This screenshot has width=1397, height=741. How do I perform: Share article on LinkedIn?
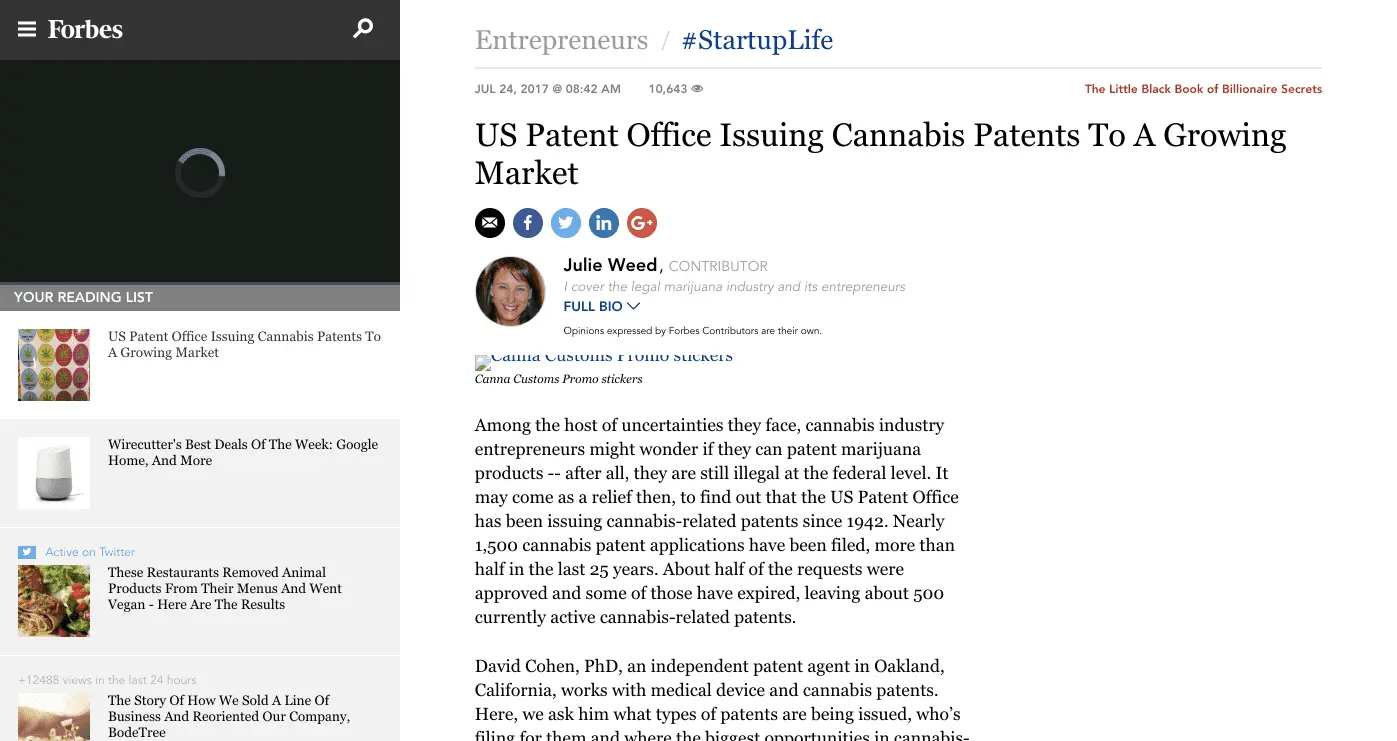pos(604,223)
